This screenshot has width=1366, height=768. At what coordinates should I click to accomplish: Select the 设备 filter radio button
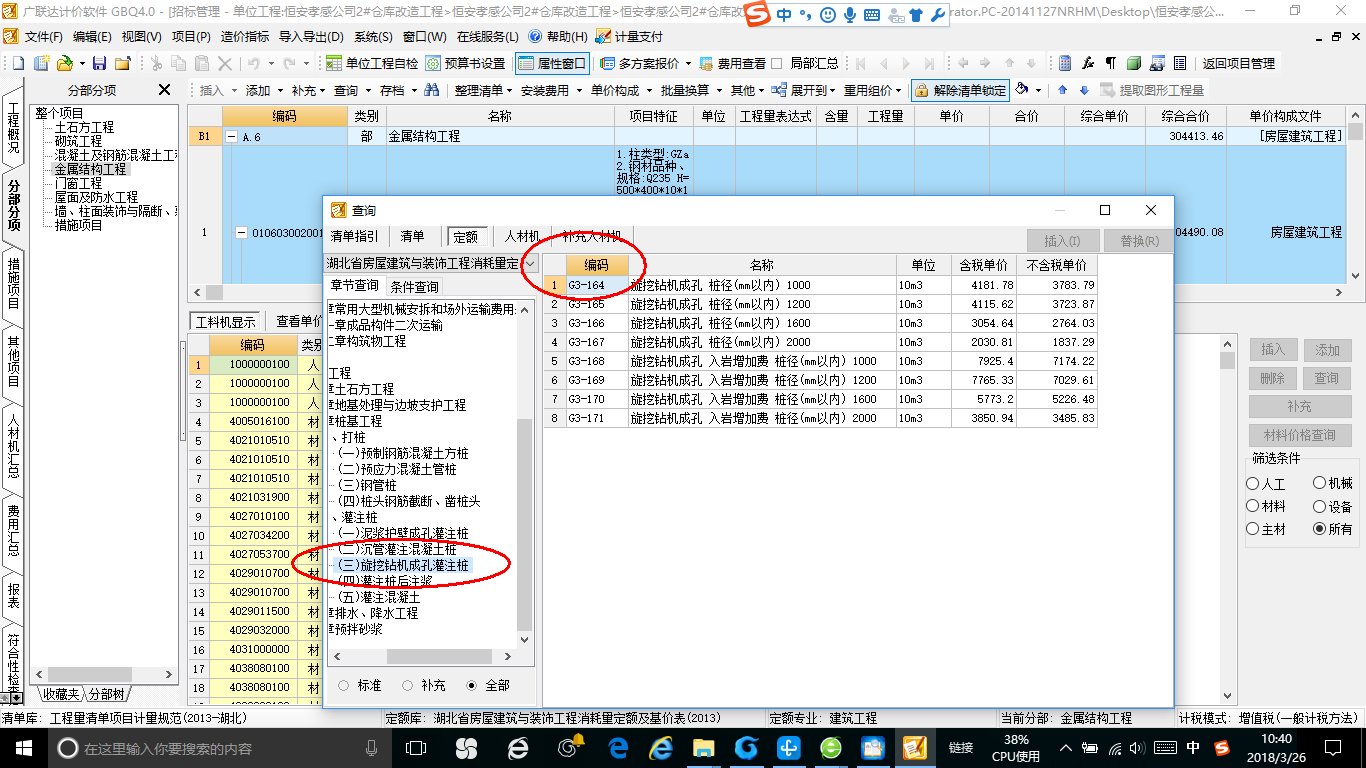[x=1319, y=506]
